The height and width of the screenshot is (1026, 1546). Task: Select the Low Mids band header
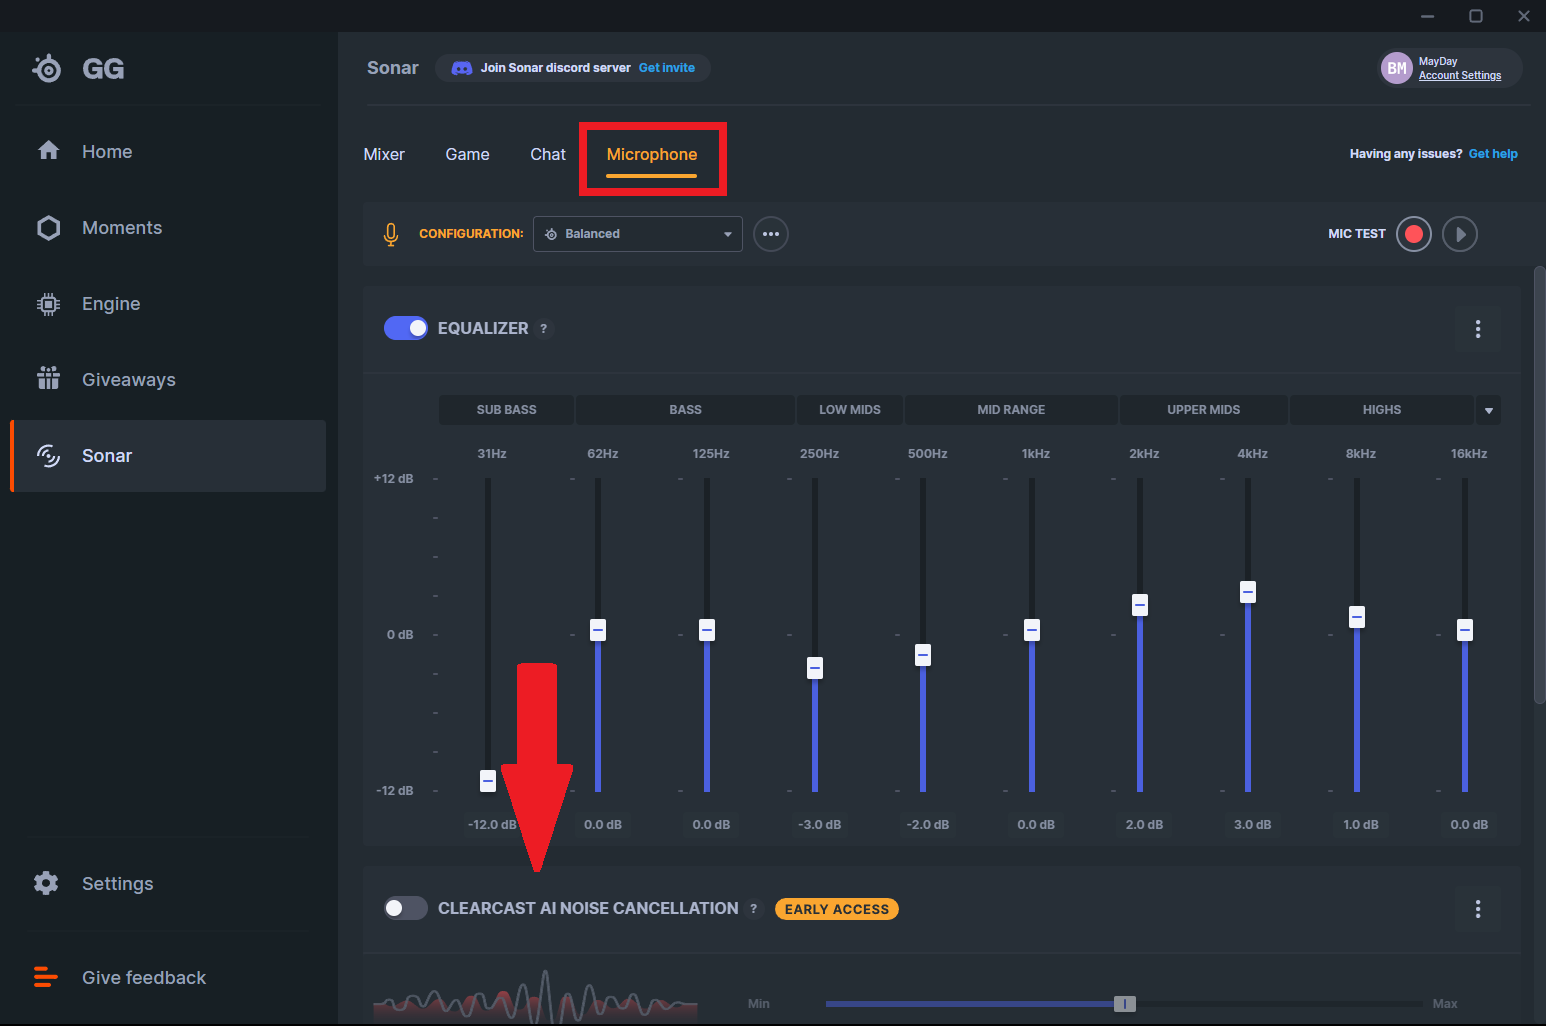coord(850,410)
